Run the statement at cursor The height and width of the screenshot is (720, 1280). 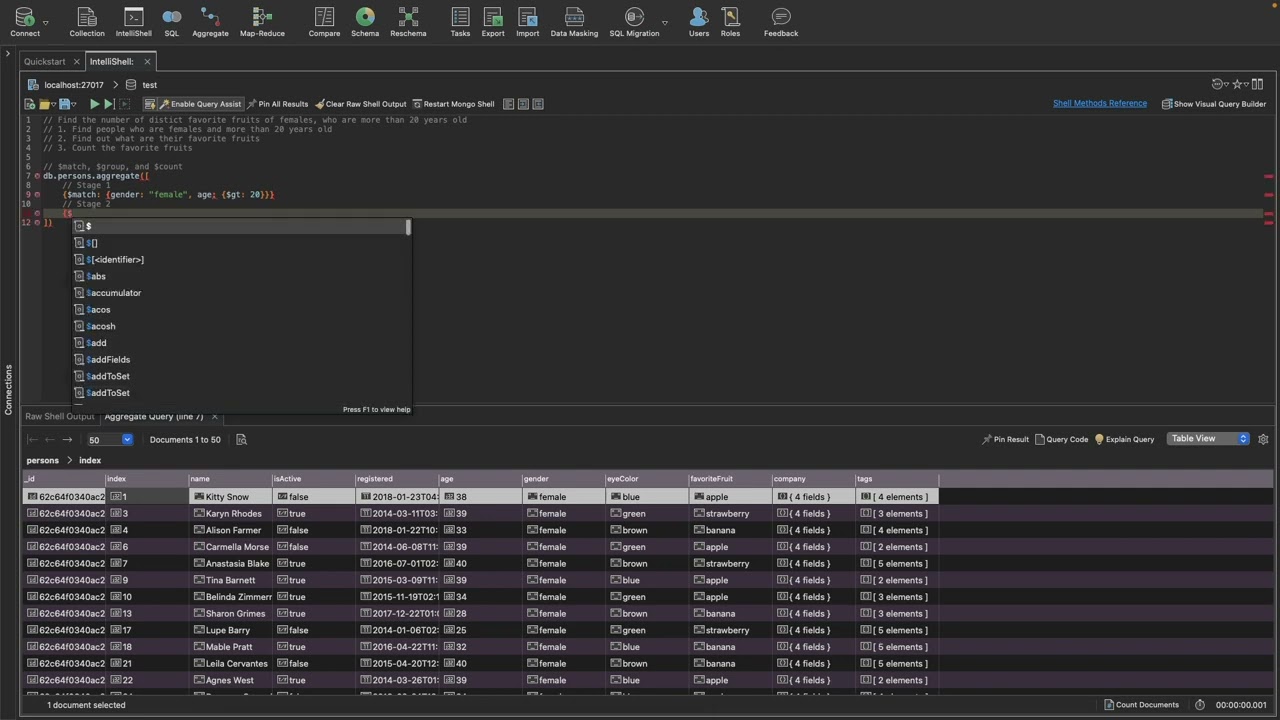coord(109,104)
